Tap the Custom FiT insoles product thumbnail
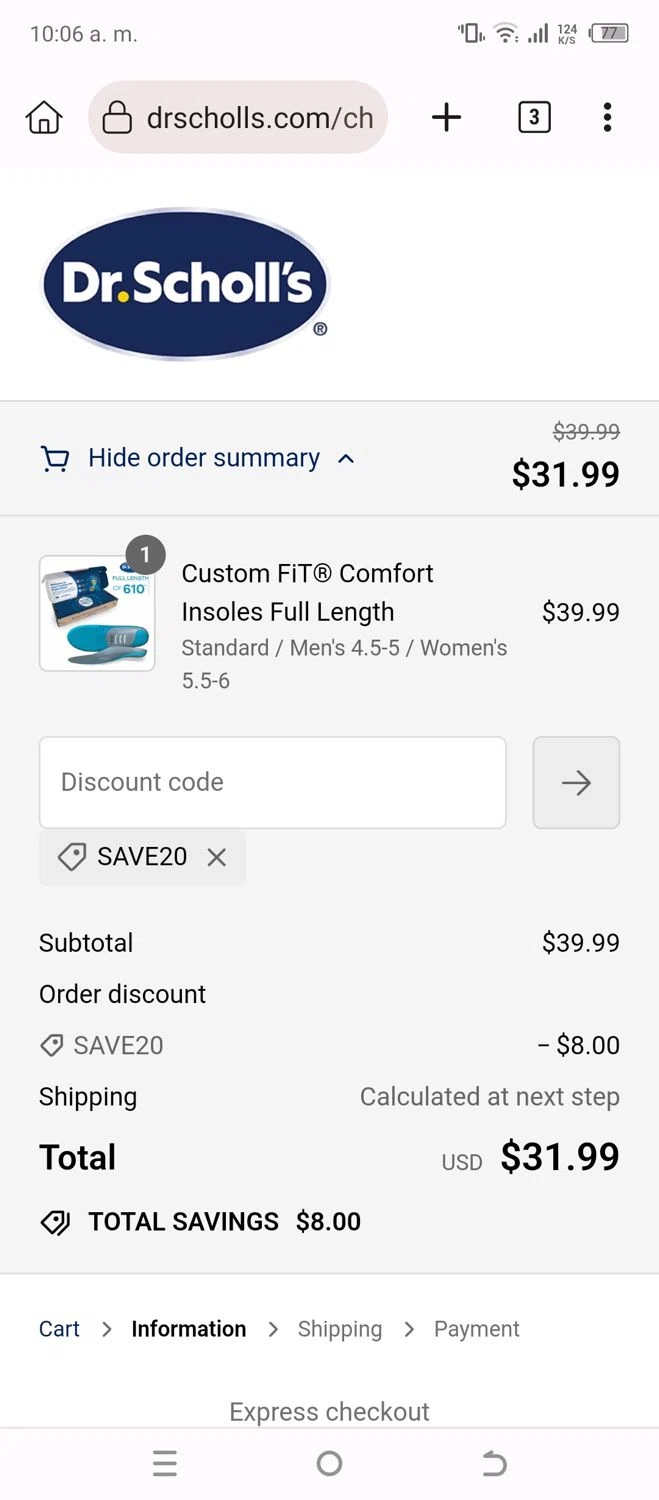Image resolution: width=659 pixels, height=1500 pixels. (x=97, y=613)
